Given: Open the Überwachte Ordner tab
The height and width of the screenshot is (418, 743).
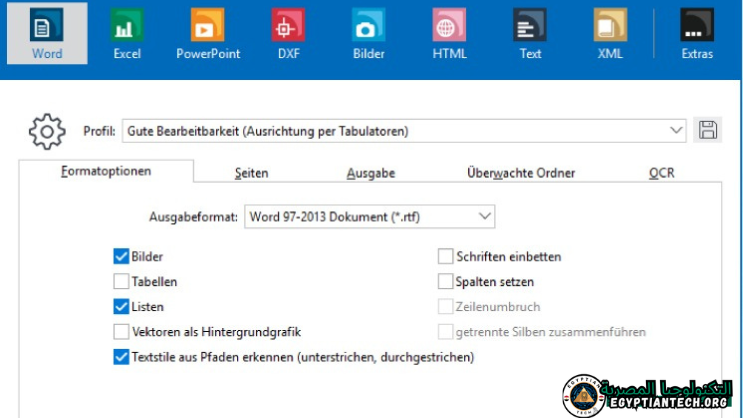Looking at the screenshot, I should 520,173.
